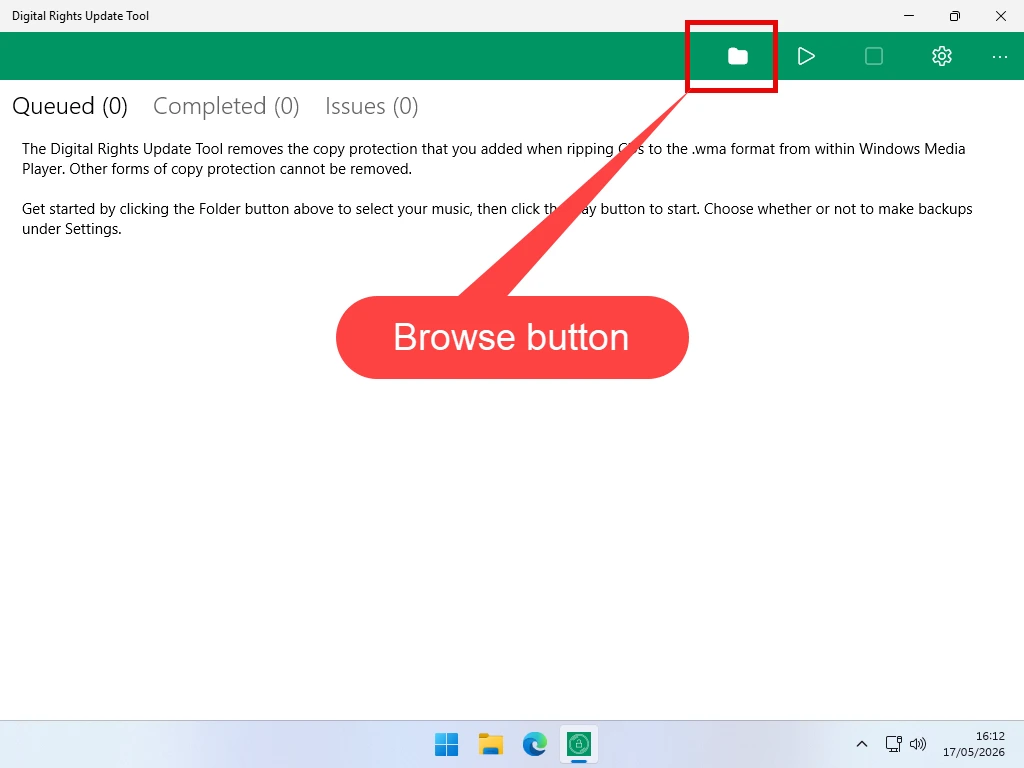
Task: Restore down the application window
Action: click(955, 16)
